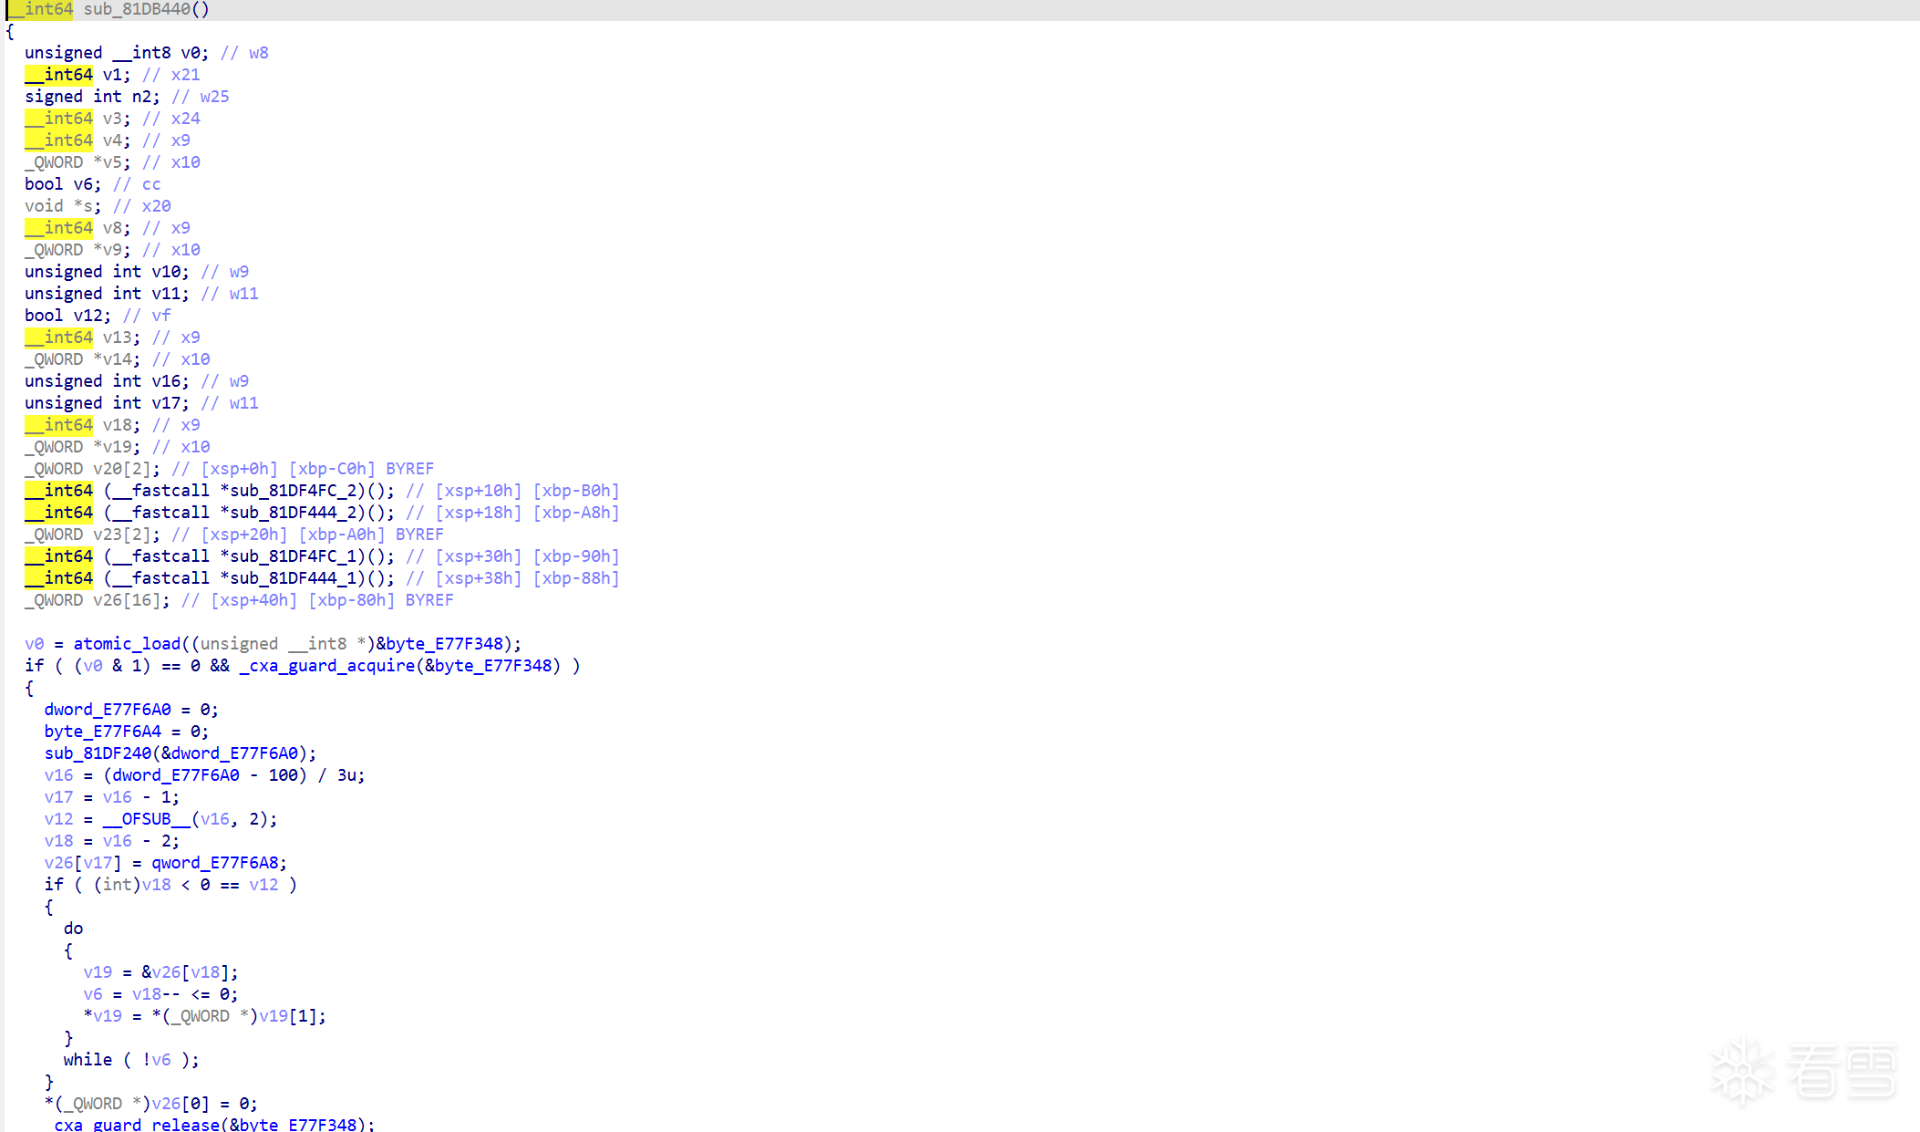1920x1132 pixels.
Task: Click the __OFSUB__ macro call
Action: tap(146, 819)
